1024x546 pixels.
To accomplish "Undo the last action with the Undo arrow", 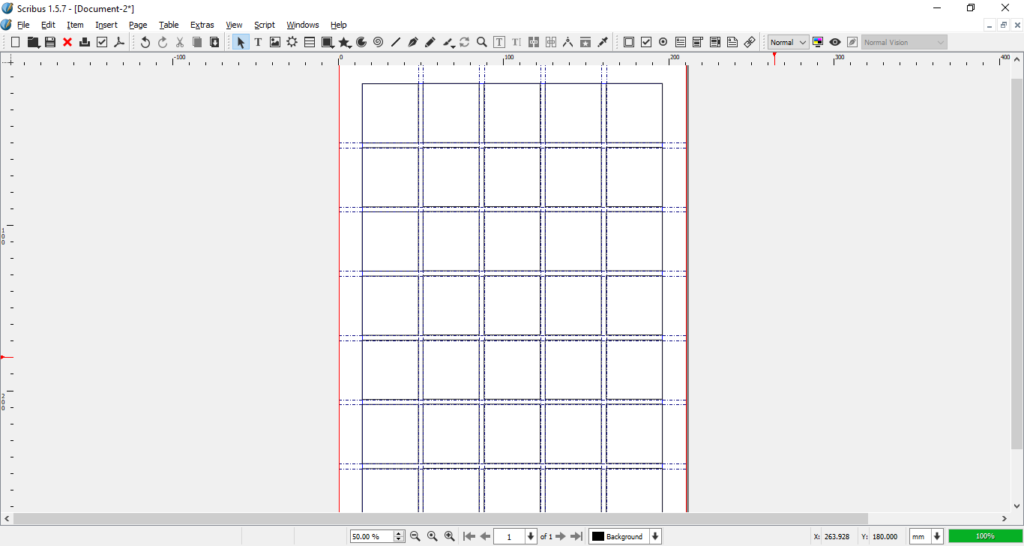I will pyautogui.click(x=145, y=42).
